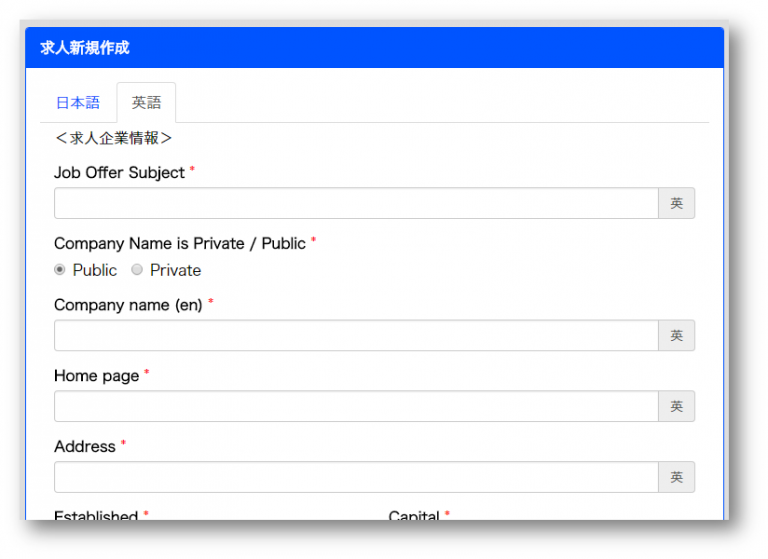Click the 英 badge beside Job Offer Subject
Image resolution: width=768 pixels, height=559 pixels.
click(676, 203)
